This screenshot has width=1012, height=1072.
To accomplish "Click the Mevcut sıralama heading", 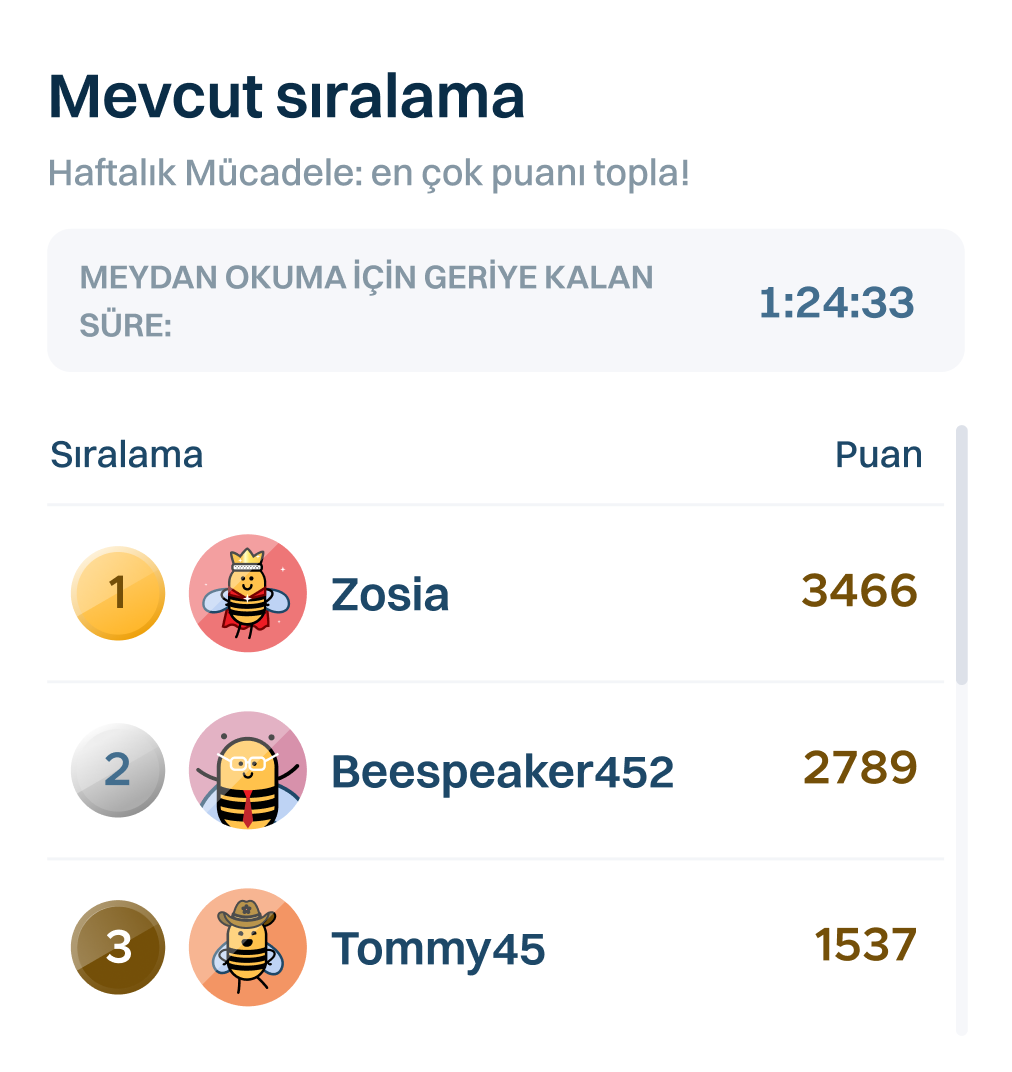I will (x=287, y=97).
